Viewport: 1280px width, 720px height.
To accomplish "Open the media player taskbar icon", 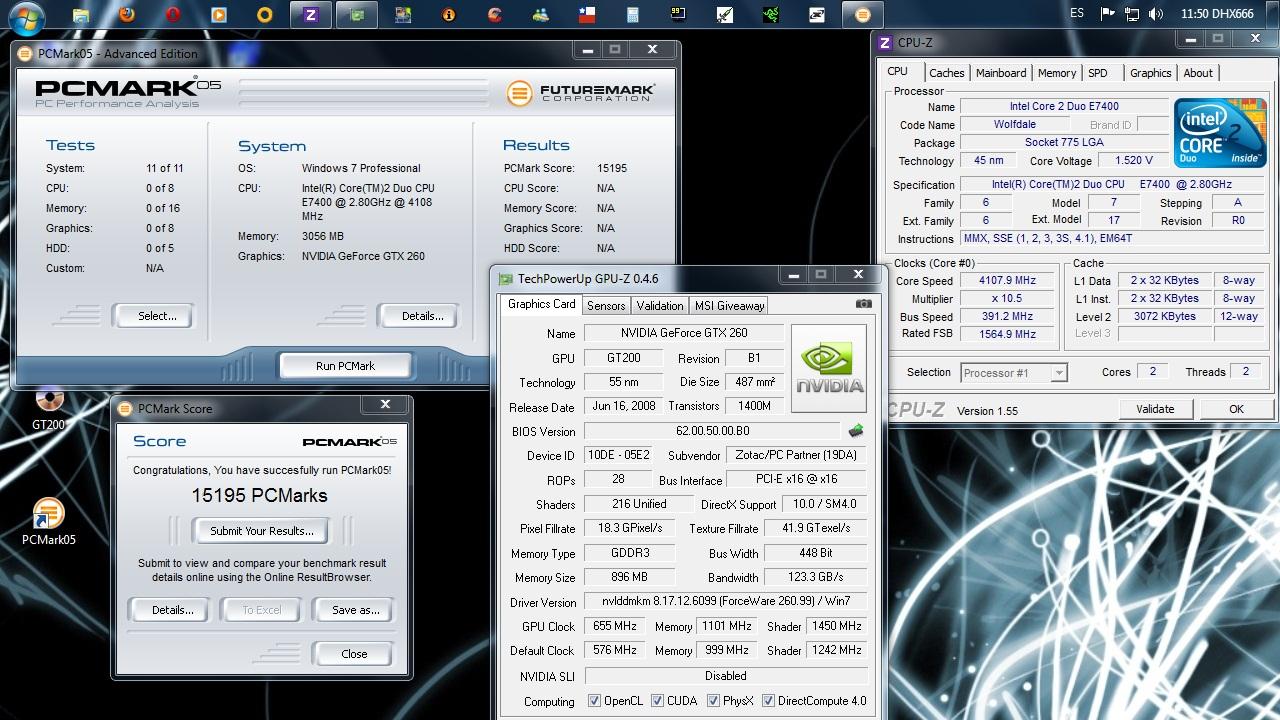I will point(219,15).
